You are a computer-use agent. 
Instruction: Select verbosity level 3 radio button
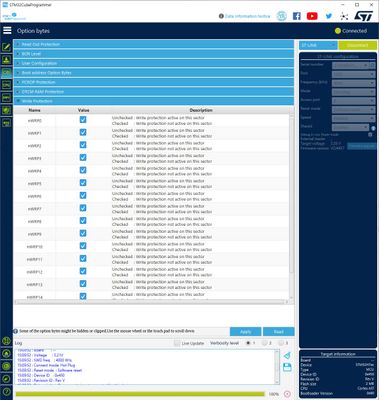(281, 343)
